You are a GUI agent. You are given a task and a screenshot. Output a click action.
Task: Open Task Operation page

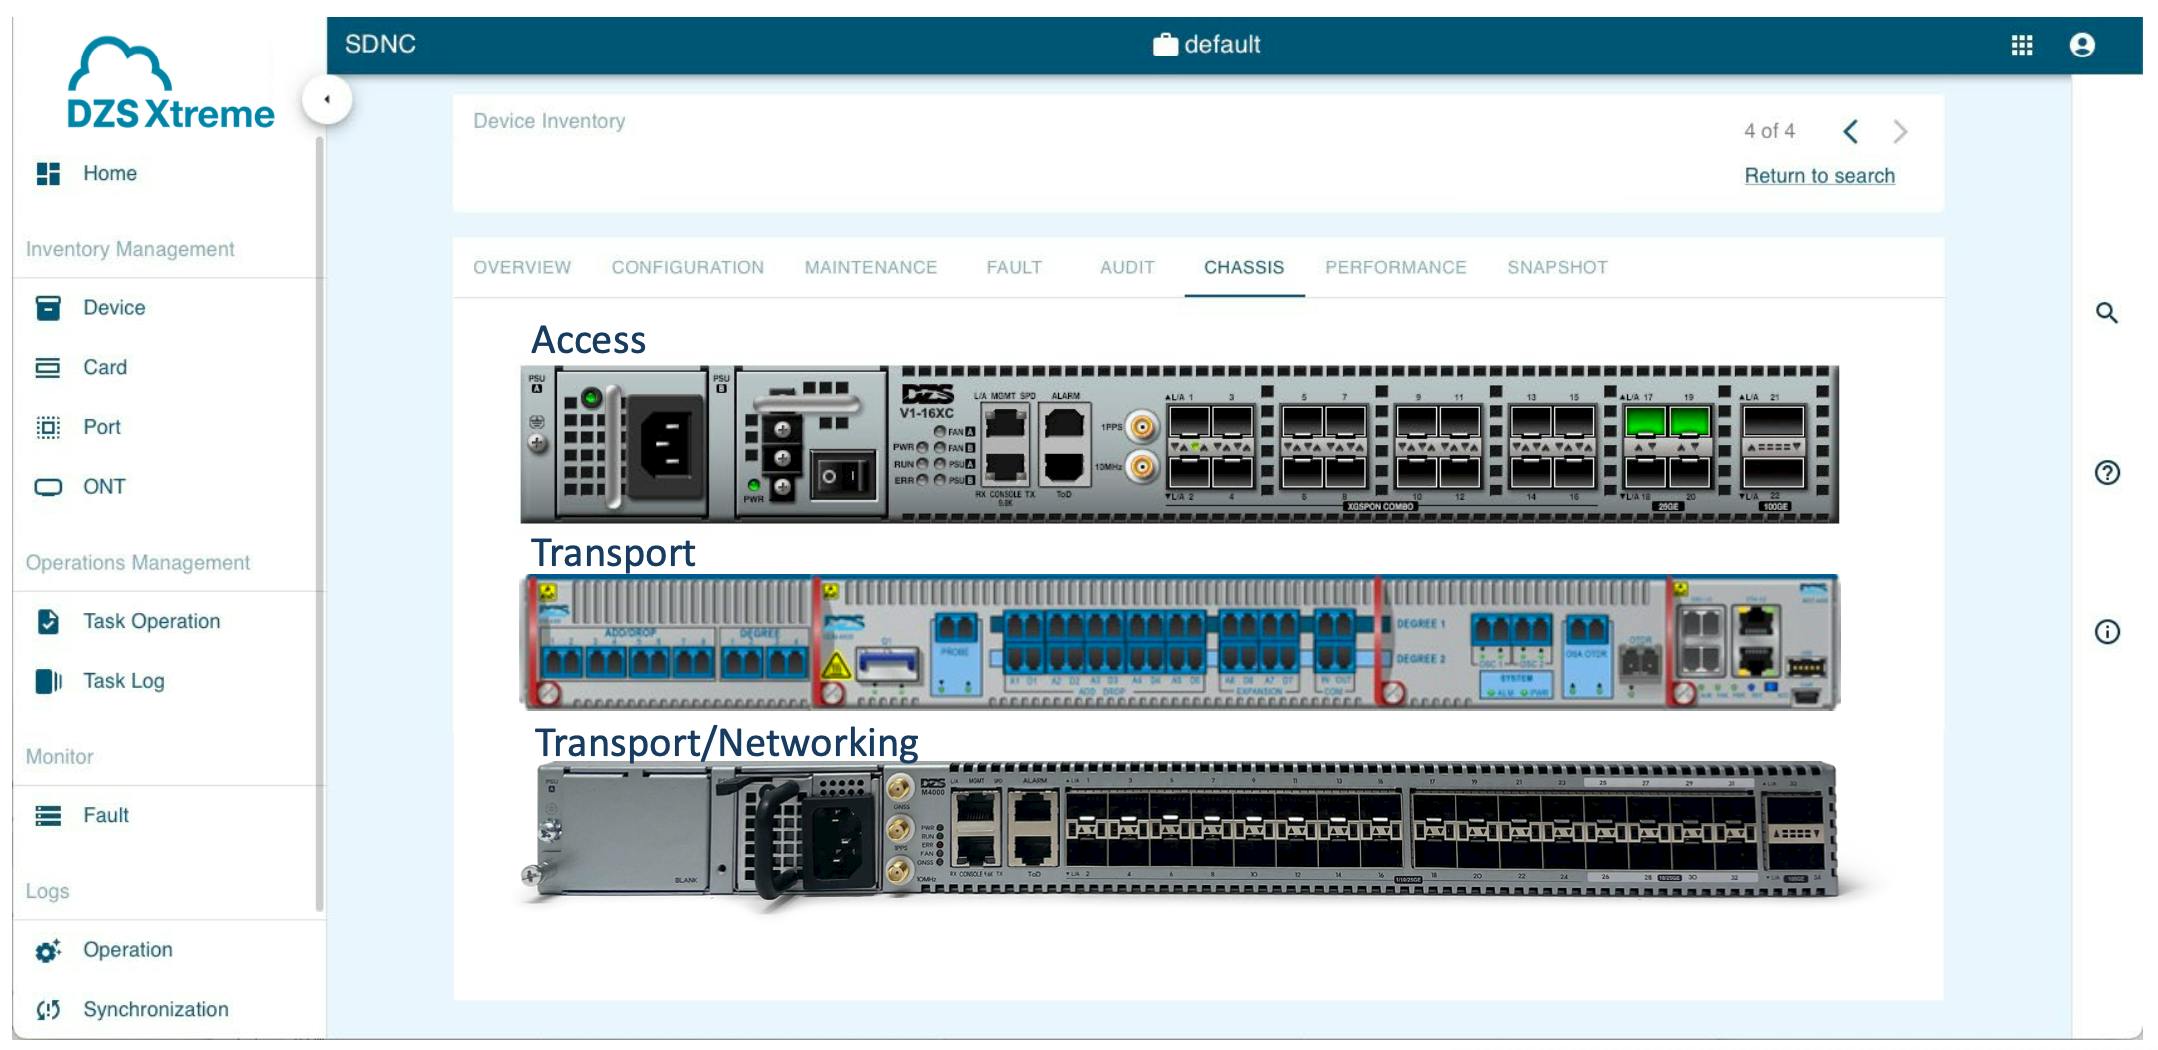(x=150, y=621)
